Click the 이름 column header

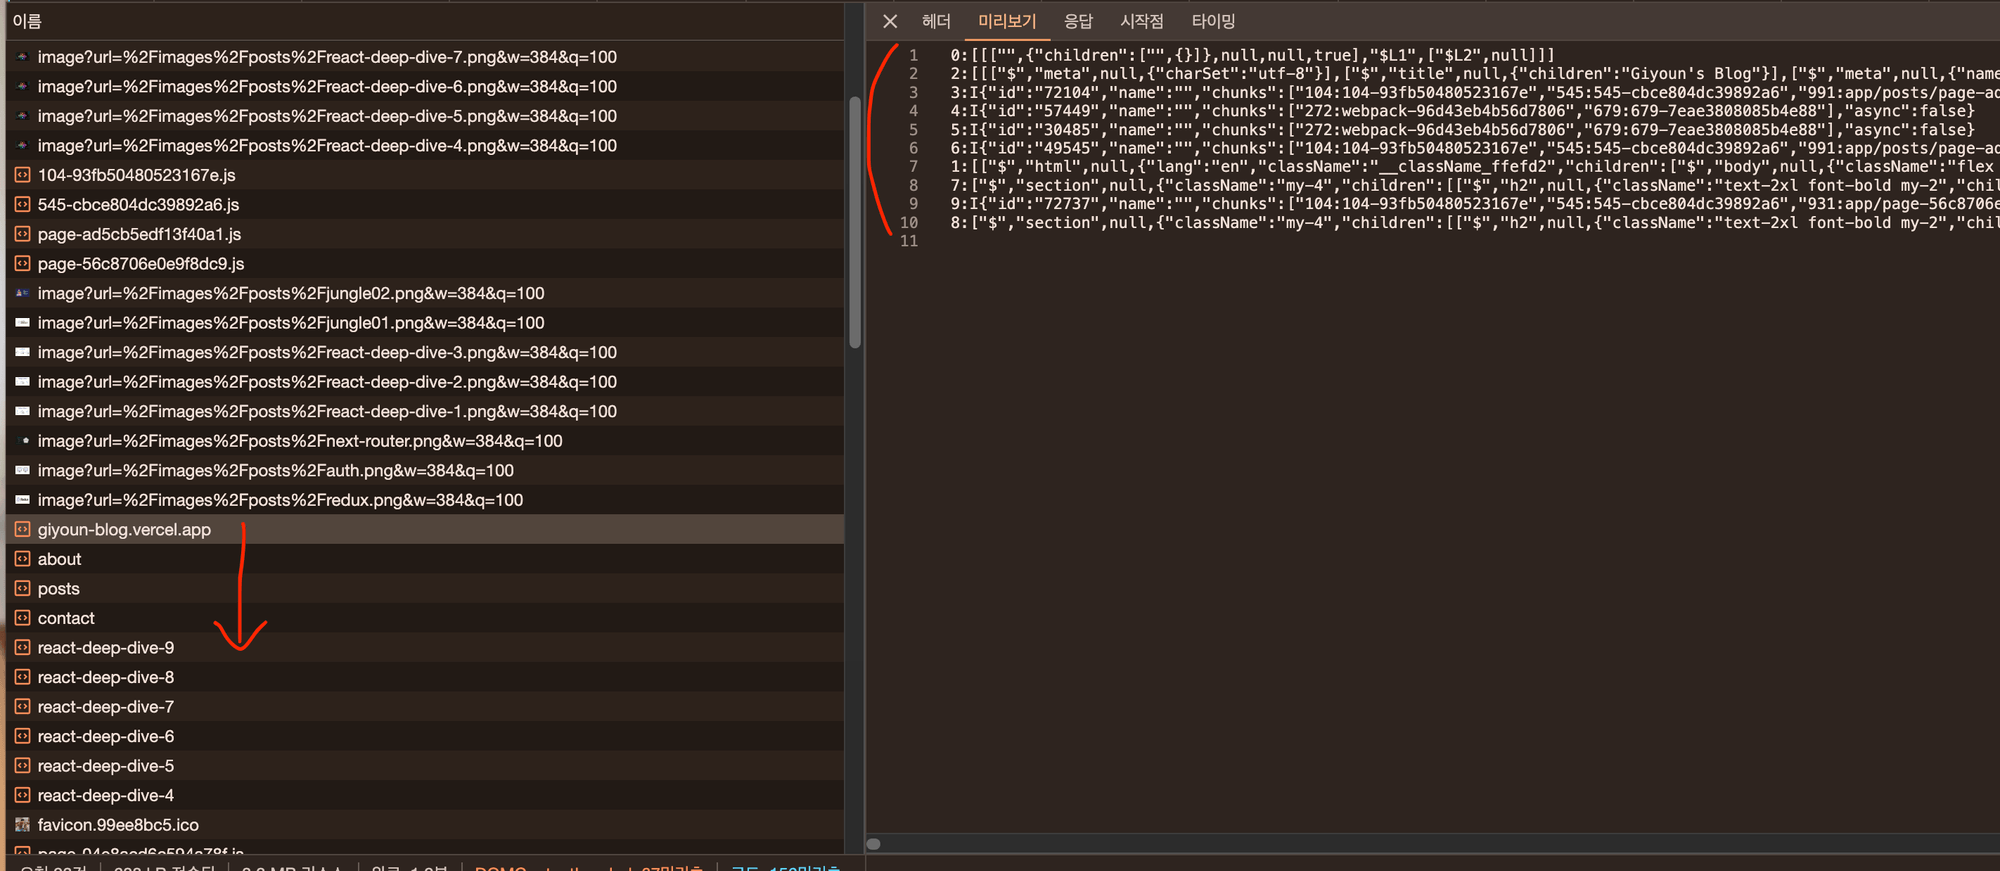coord(27,21)
